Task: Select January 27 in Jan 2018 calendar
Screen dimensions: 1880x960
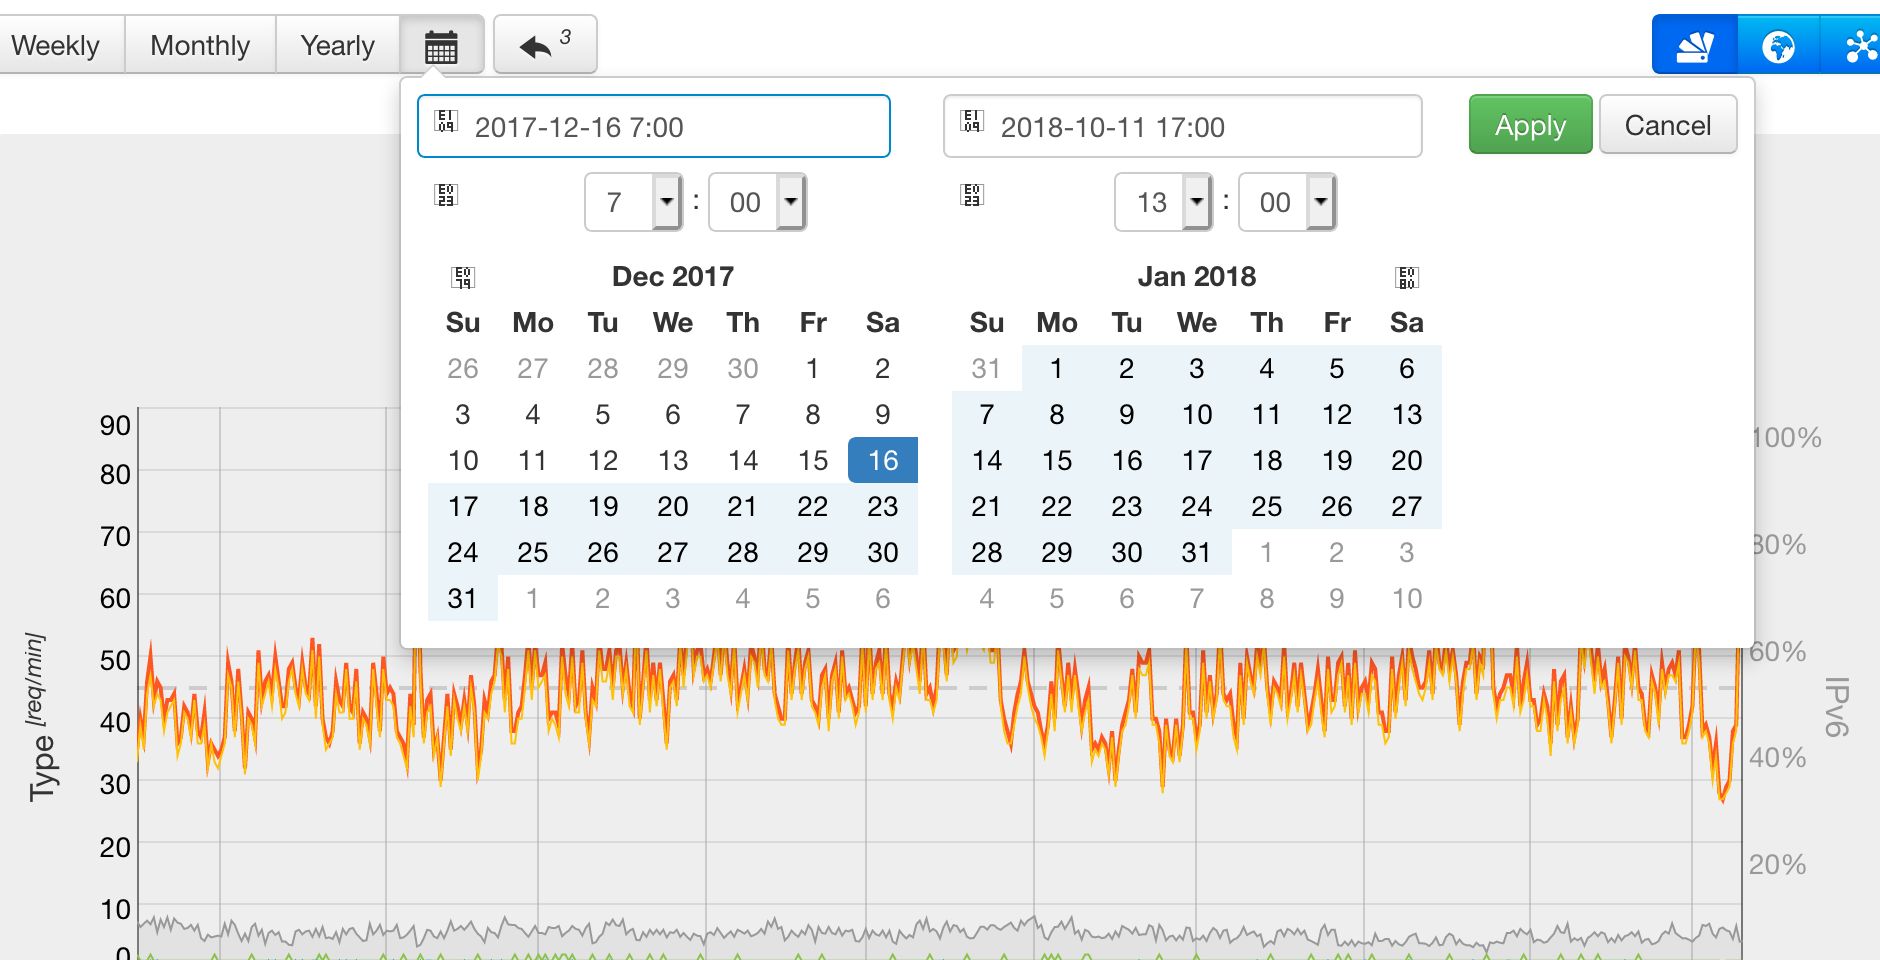Action: tap(1407, 506)
